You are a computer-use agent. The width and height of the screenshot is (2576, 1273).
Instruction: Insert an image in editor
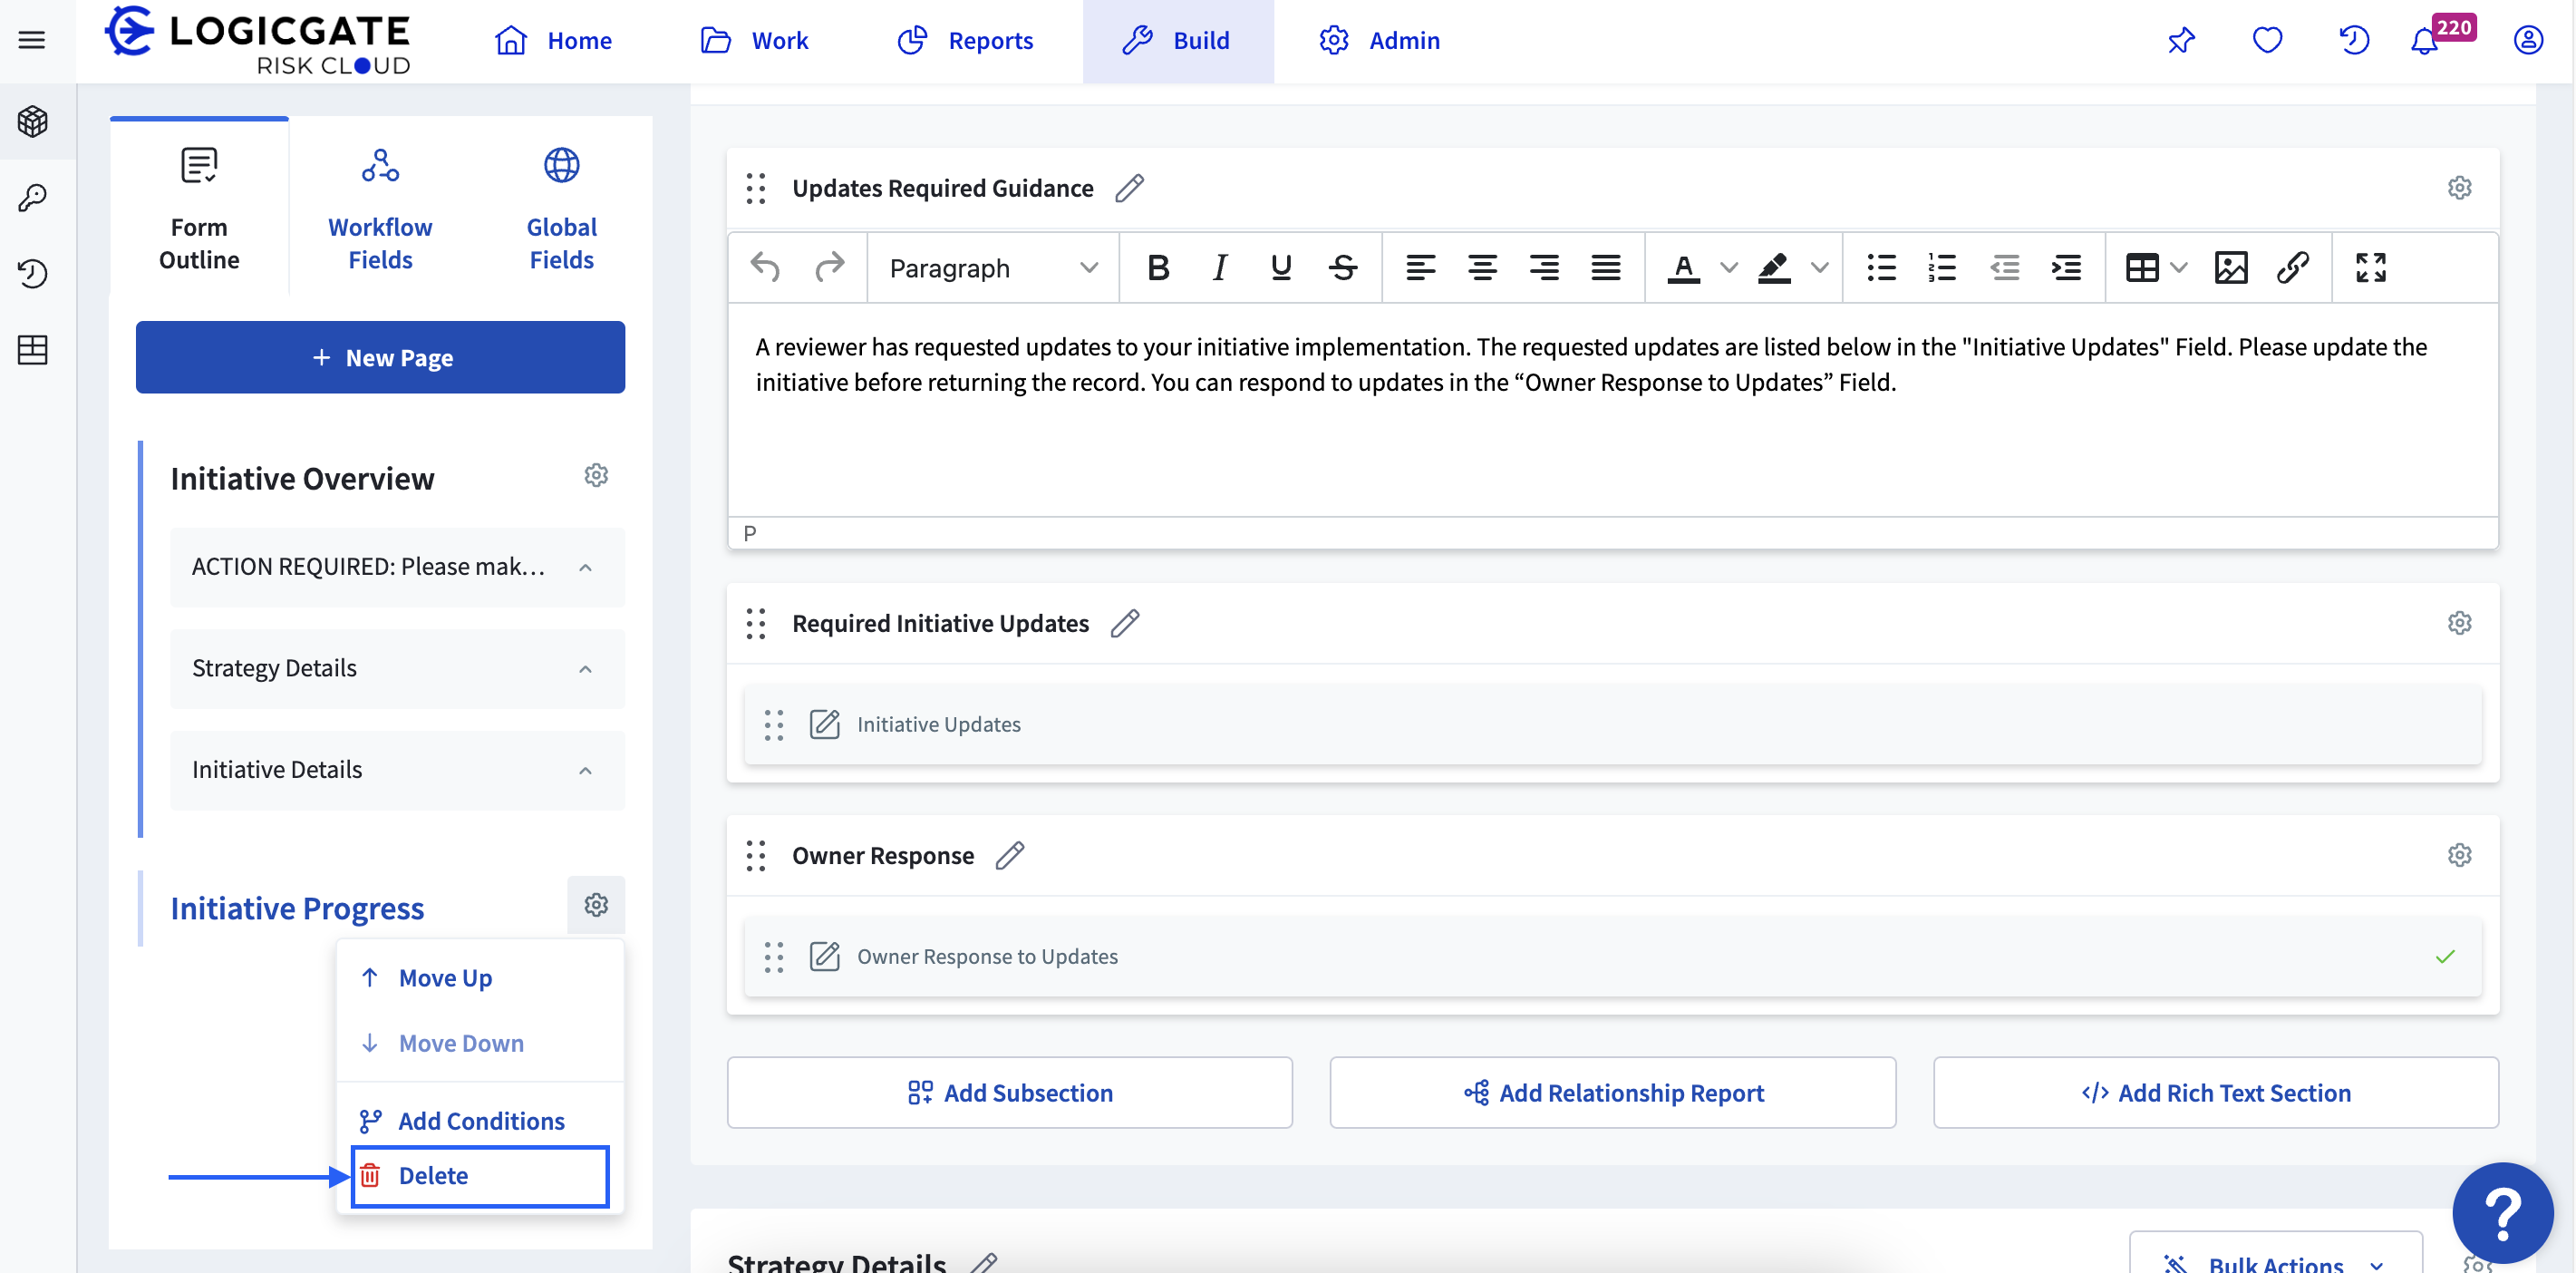2231,267
